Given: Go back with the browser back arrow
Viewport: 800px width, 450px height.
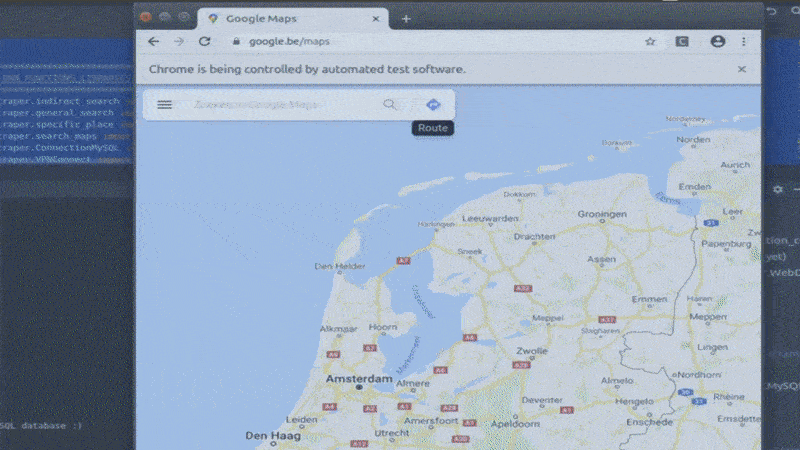Looking at the screenshot, I should pos(154,41).
